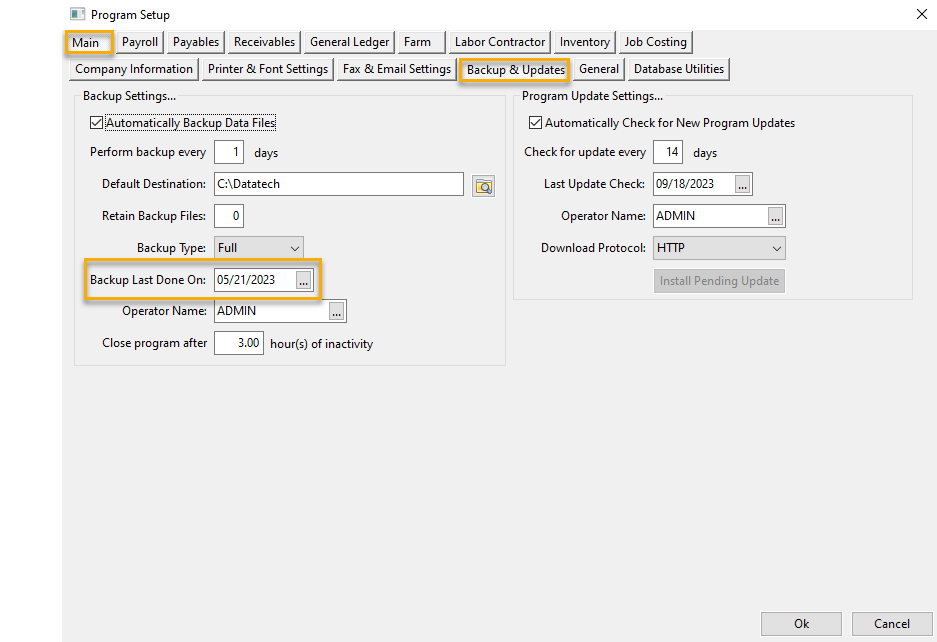Select the Retain Backup Files input box
937x642 pixels.
pyautogui.click(x=229, y=216)
